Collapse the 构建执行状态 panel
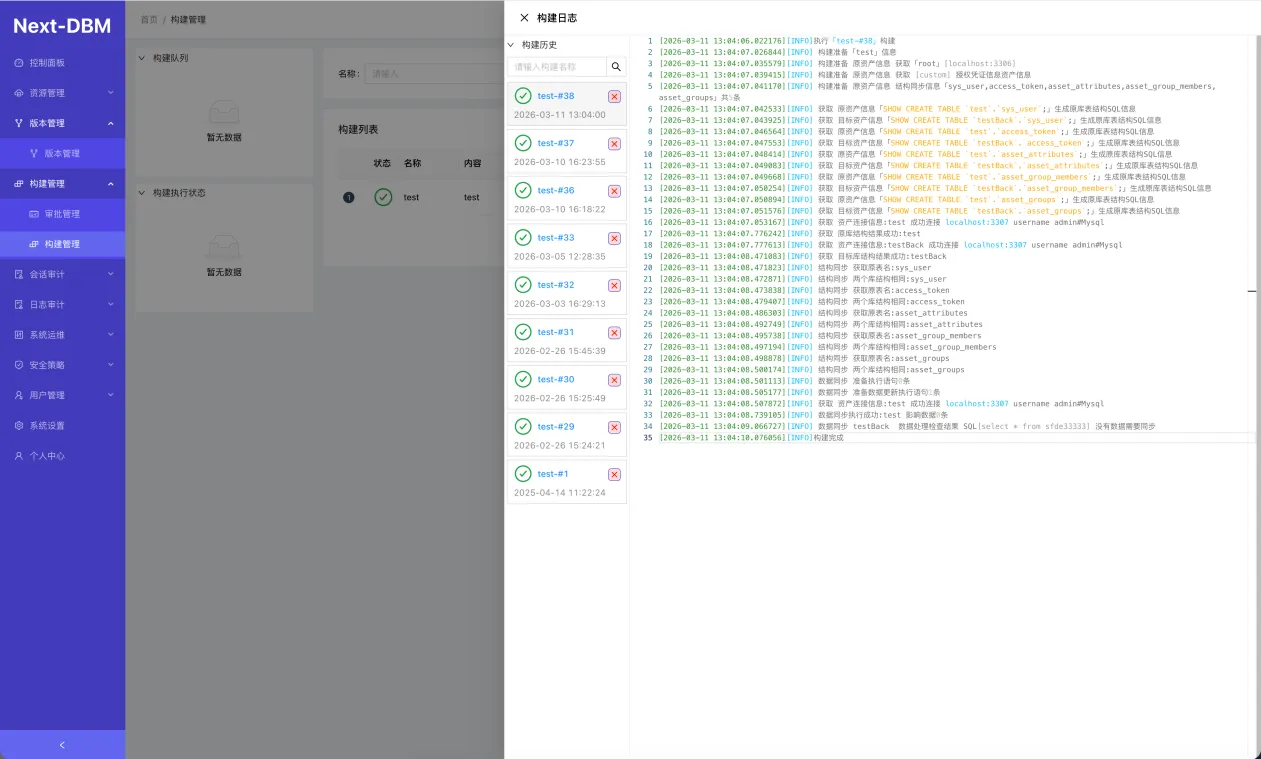Image resolution: width=1261 pixels, height=759 pixels. 142,193
